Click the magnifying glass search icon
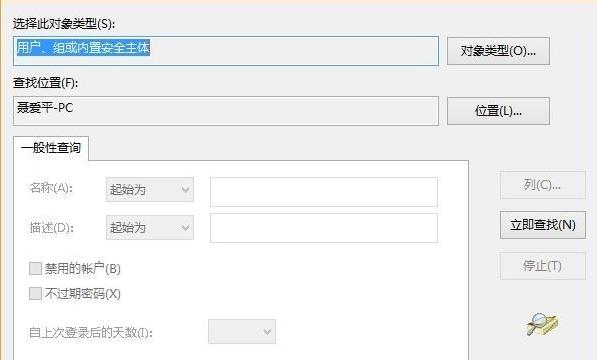 [x=542, y=324]
